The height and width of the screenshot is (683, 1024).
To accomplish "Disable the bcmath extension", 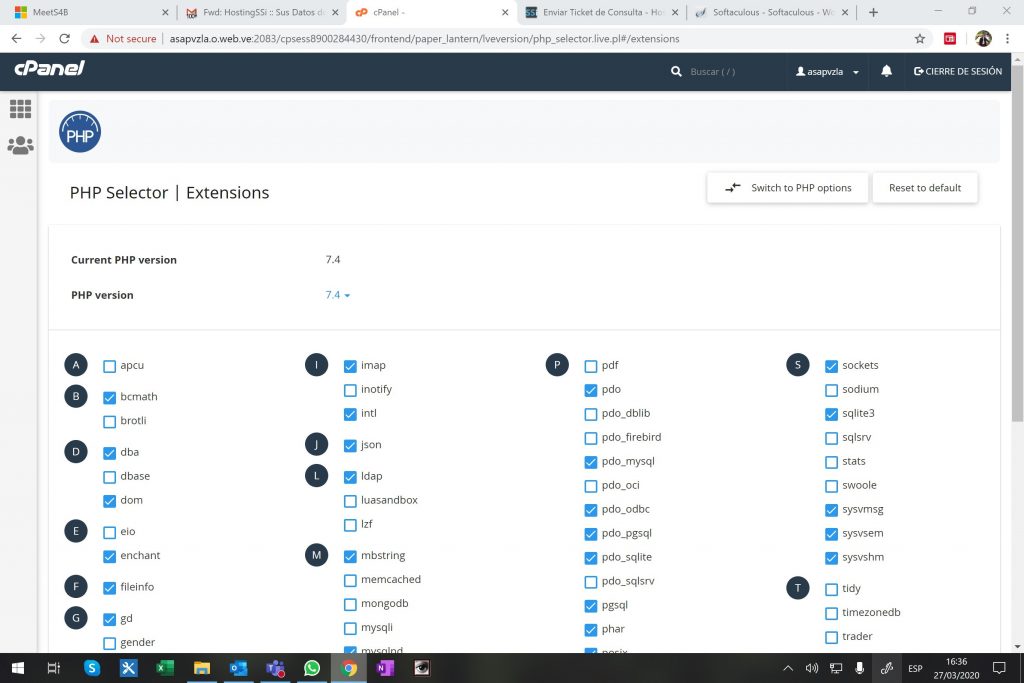I will (110, 397).
